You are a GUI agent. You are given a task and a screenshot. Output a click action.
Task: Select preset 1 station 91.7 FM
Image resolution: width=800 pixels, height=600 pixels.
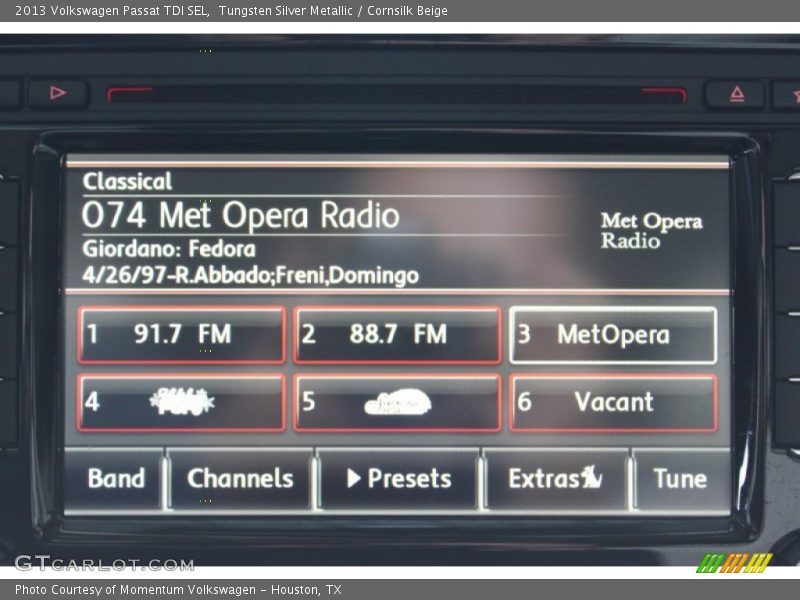click(x=182, y=335)
